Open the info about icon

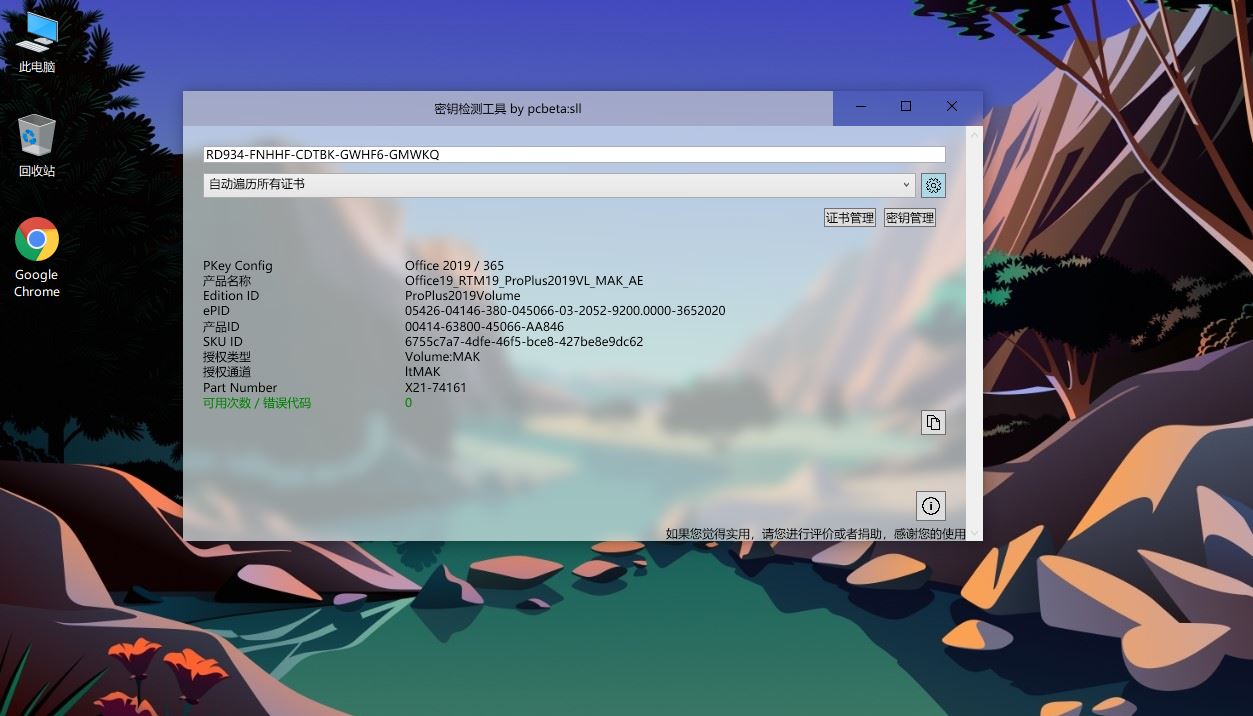click(931, 505)
